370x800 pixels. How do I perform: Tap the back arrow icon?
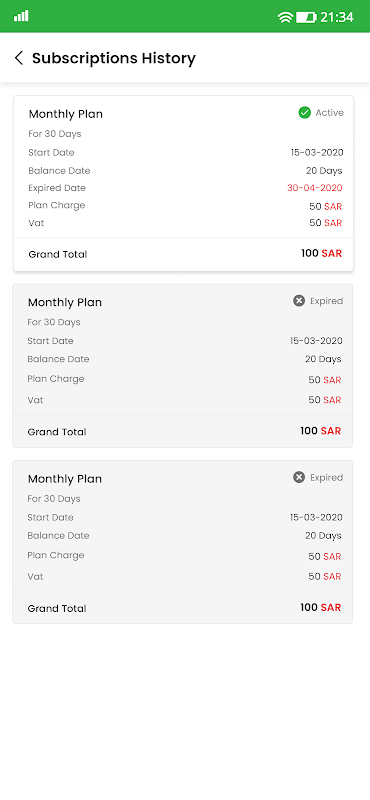(x=19, y=58)
